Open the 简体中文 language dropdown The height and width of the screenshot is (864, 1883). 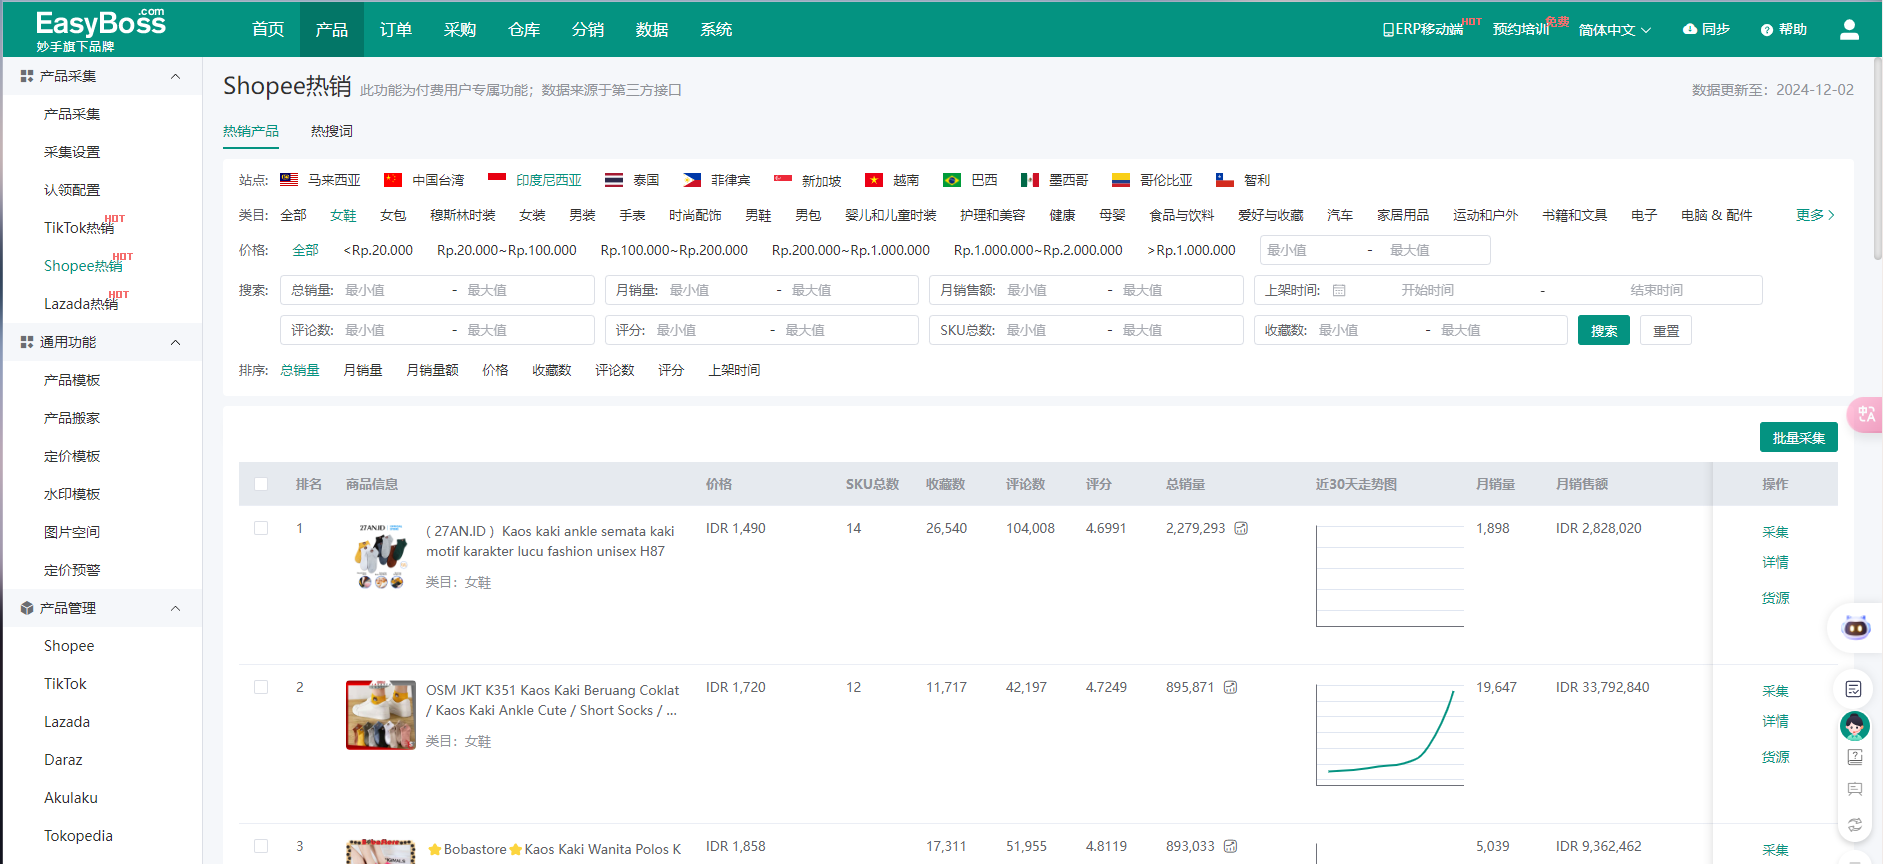(x=1614, y=30)
